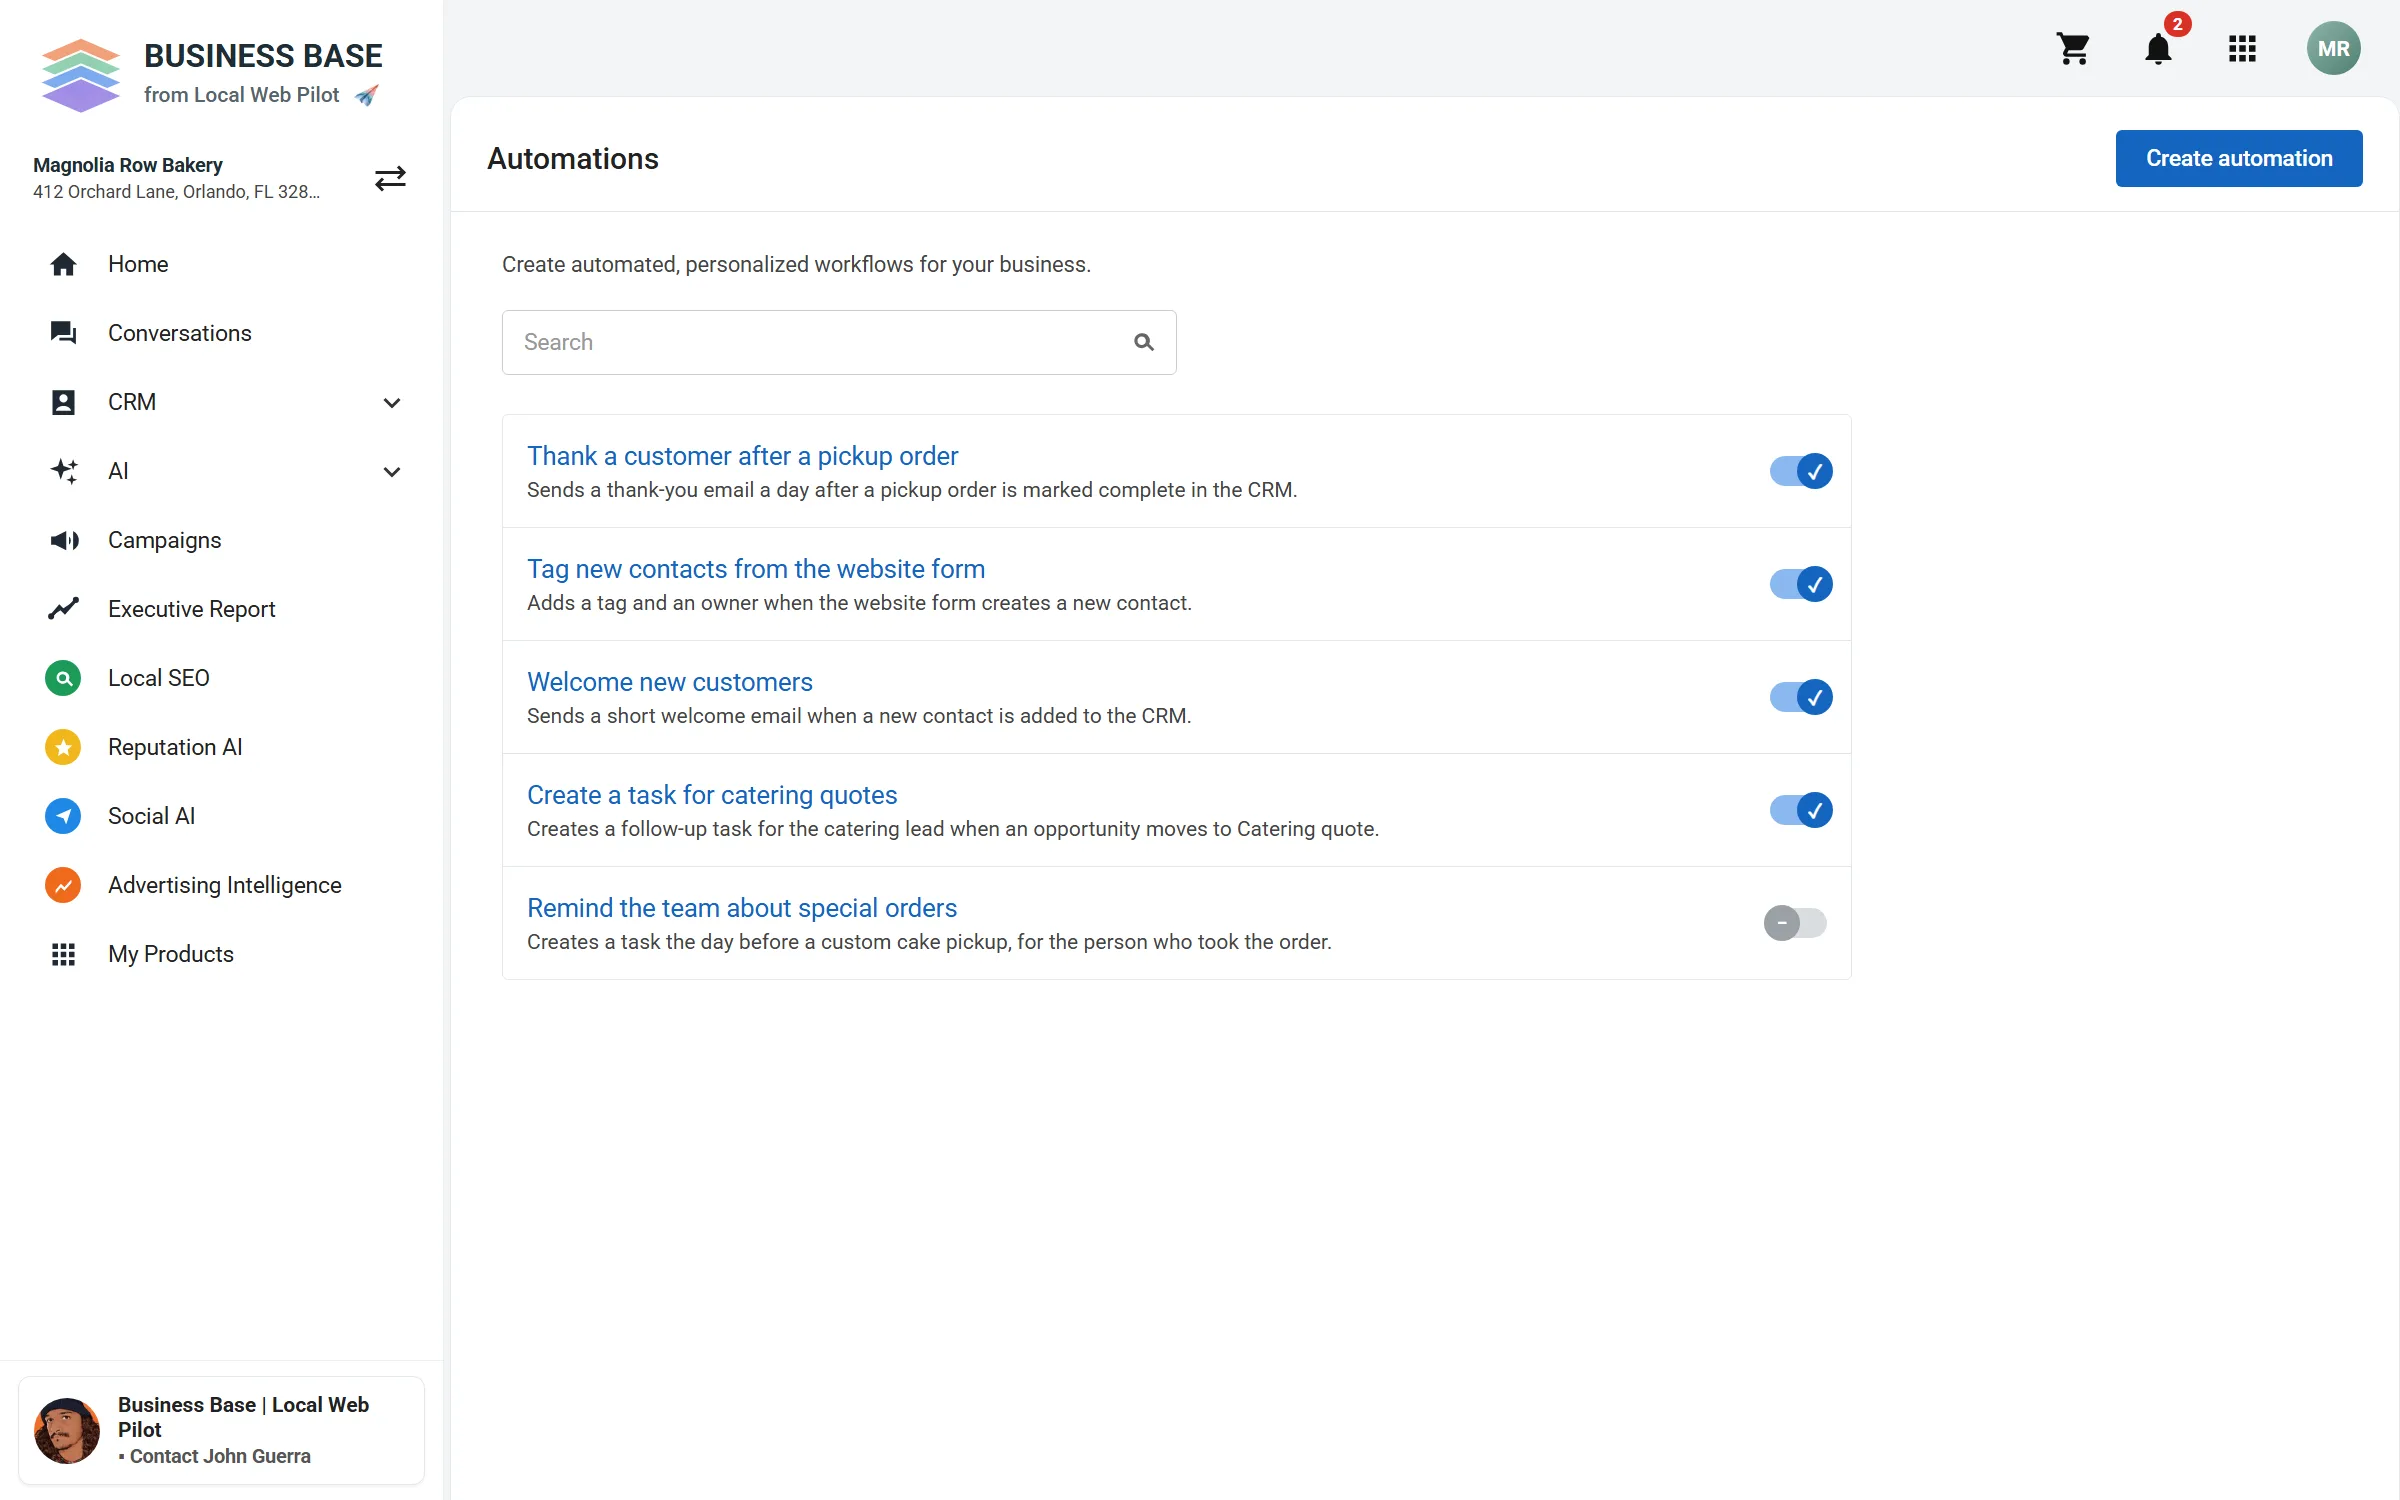Viewport: 2400px width, 1500px height.
Task: Click the My Products grid icon
Action: tap(63, 954)
